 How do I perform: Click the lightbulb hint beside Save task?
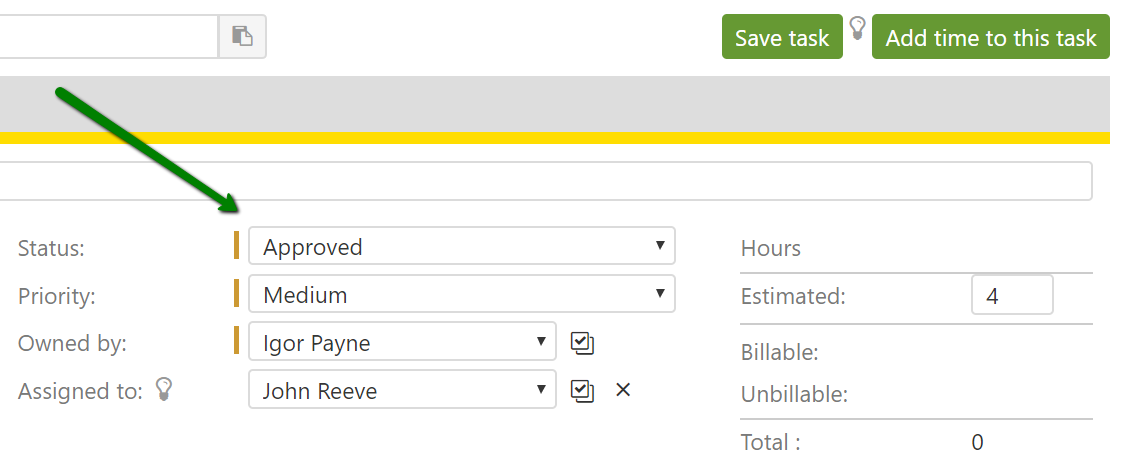[857, 28]
